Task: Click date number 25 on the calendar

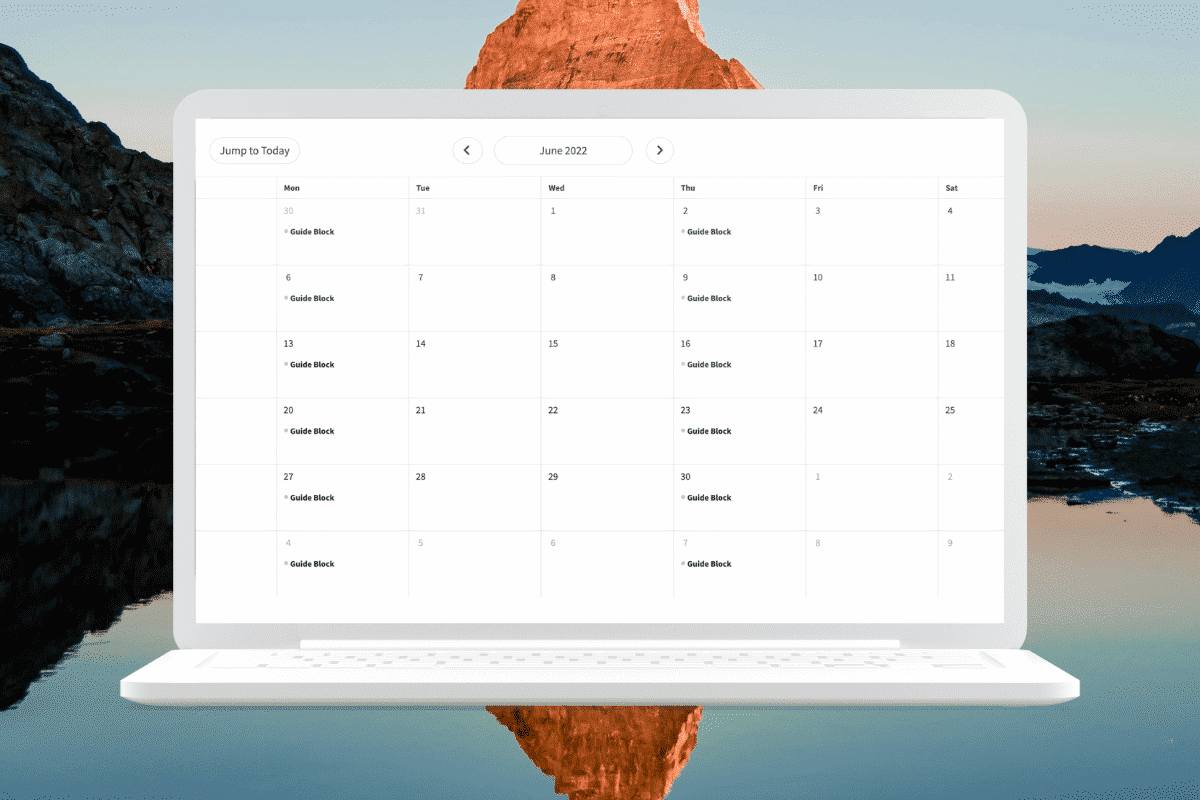Action: [x=950, y=411]
